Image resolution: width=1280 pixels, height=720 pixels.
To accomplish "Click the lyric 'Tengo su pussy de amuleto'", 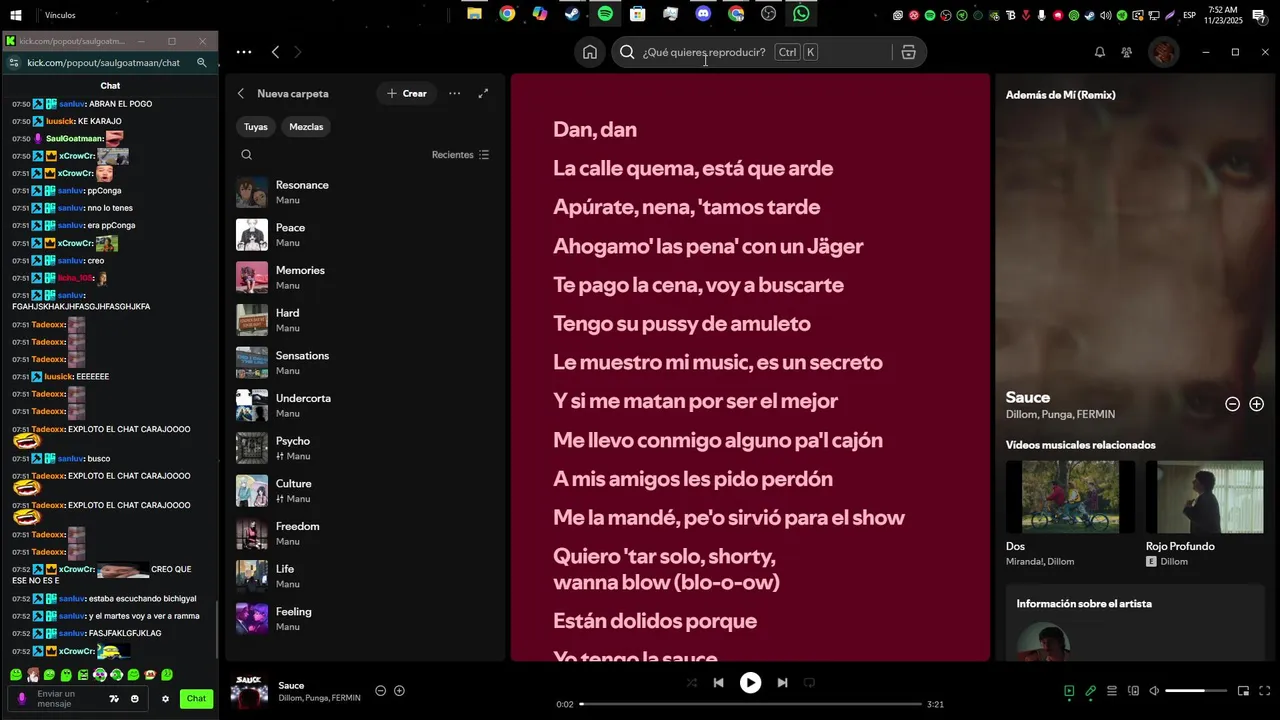I will [x=682, y=324].
